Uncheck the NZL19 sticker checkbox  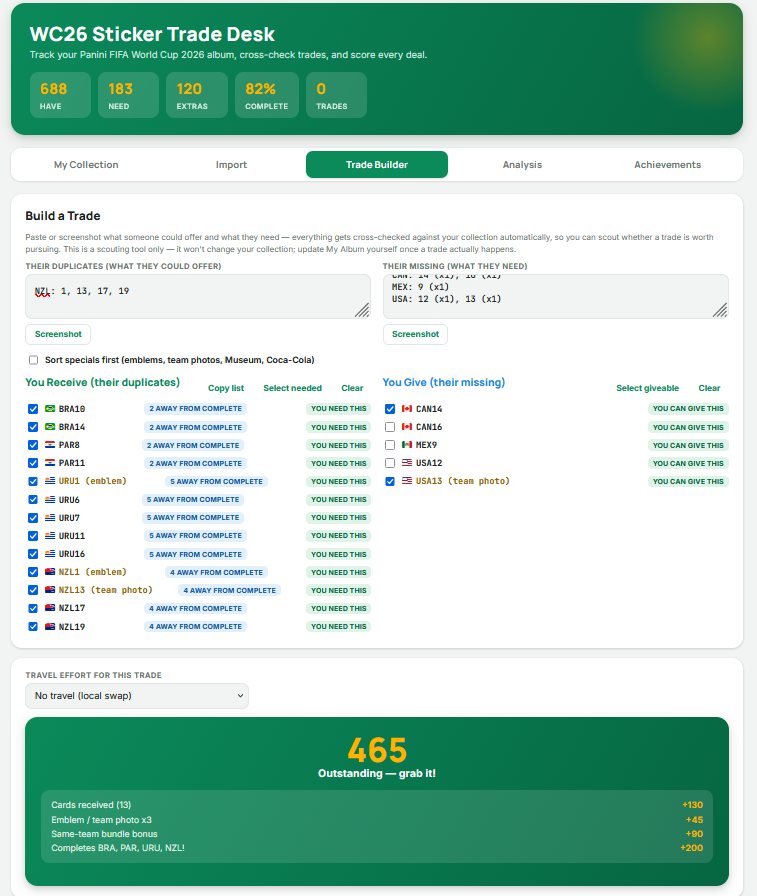click(x=33, y=626)
